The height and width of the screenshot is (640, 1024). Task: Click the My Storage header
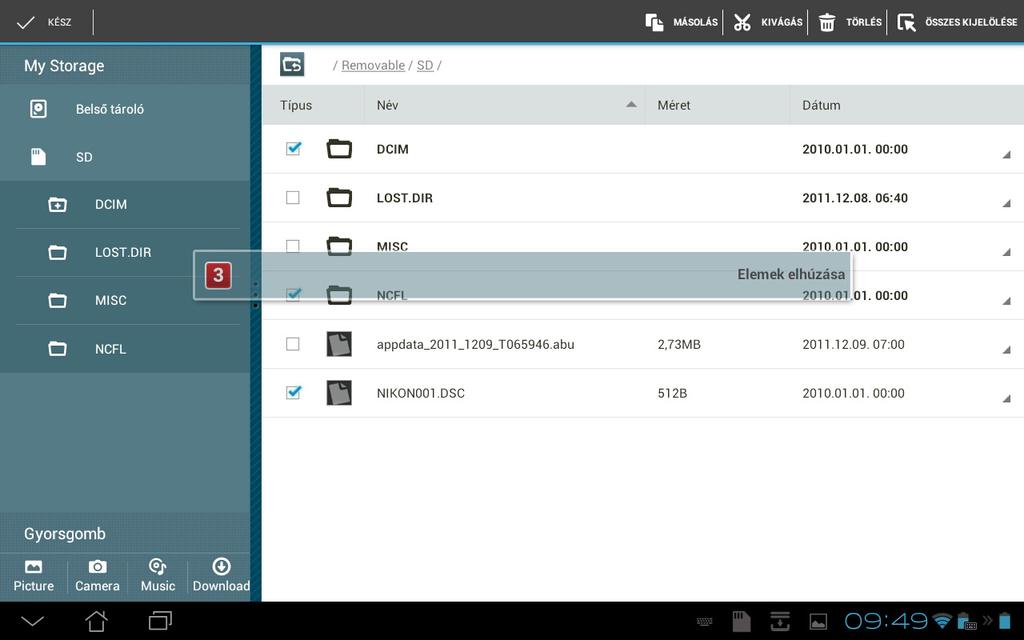[64, 66]
